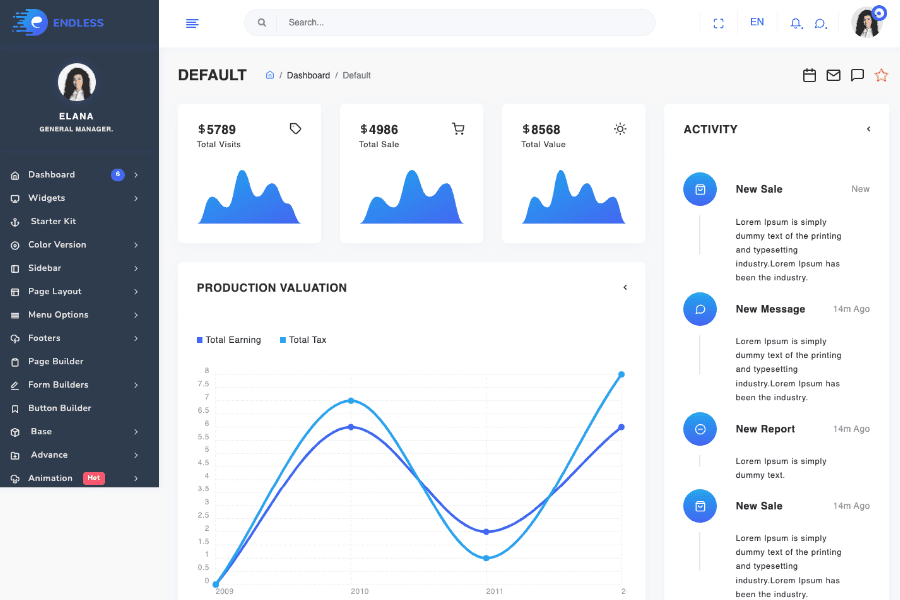Select the shopping cart icon on Total Sale card

coord(458,128)
